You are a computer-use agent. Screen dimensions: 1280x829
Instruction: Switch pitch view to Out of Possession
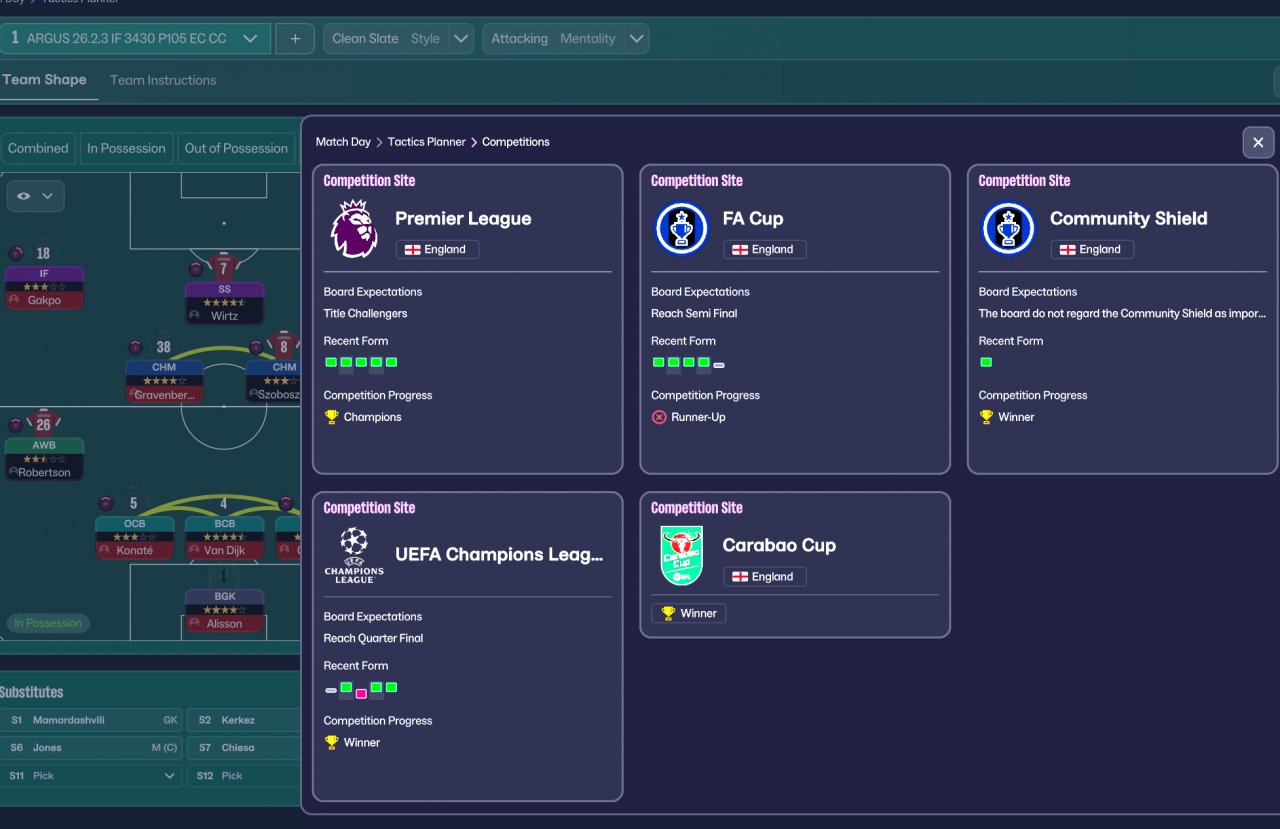[x=236, y=148]
